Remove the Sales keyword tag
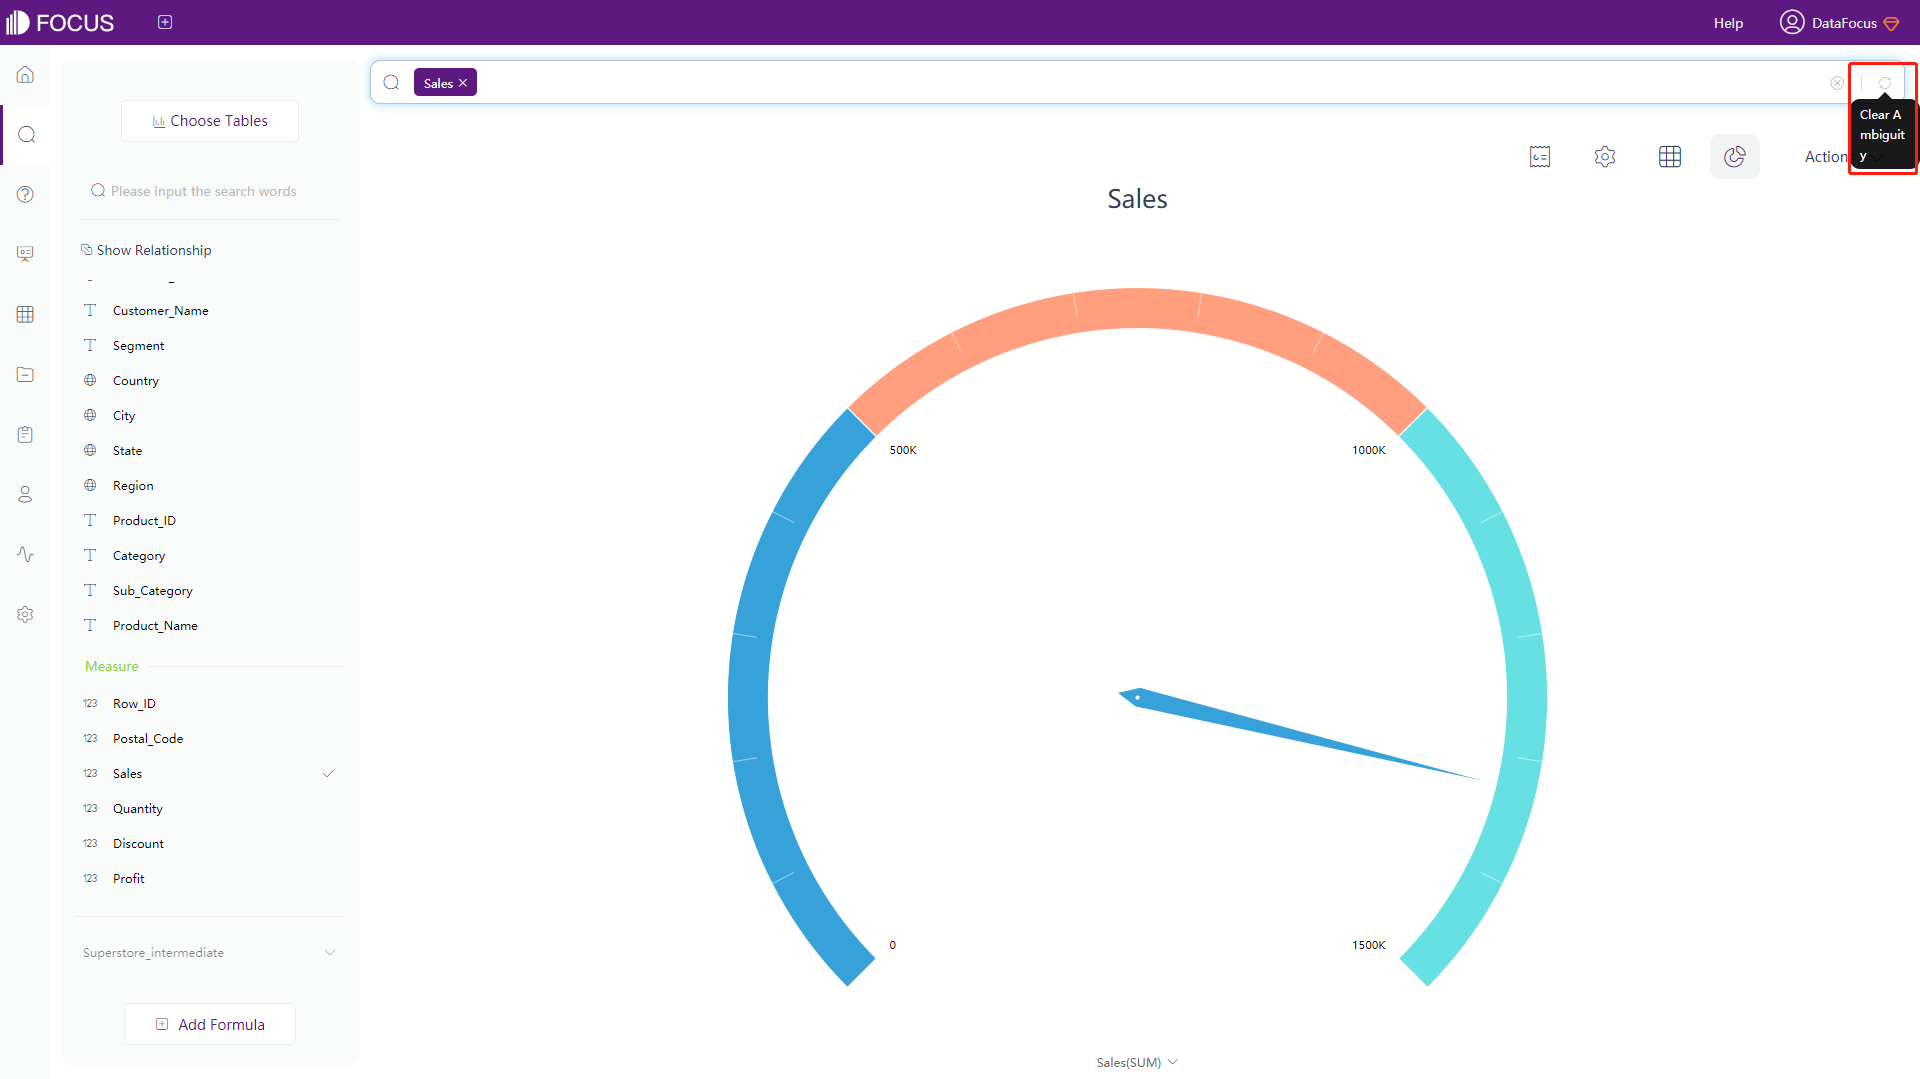Viewport: 1920px width, 1079px height. (463, 83)
